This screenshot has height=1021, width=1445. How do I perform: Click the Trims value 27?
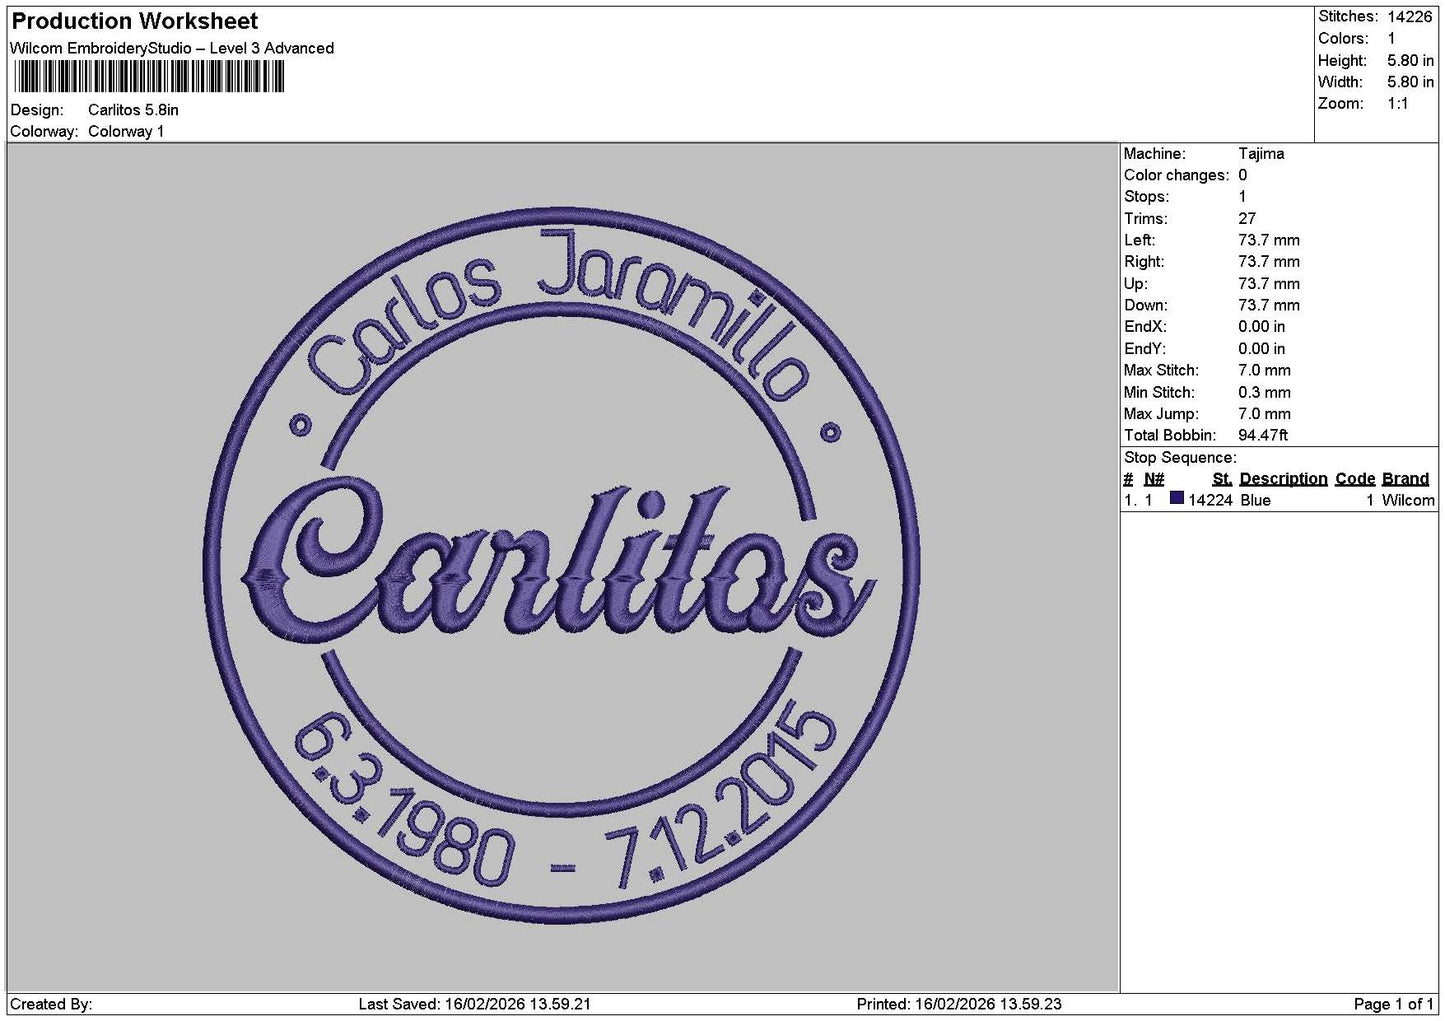(x=1247, y=219)
